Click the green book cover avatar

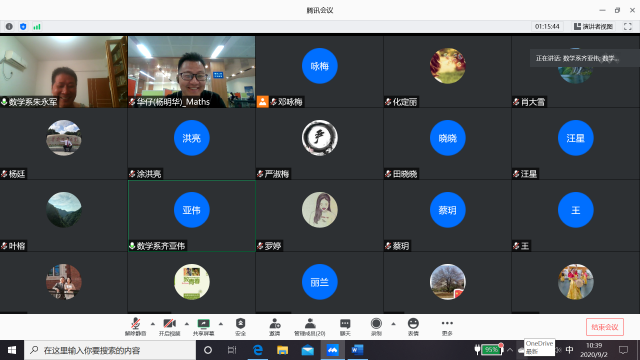tap(191, 282)
